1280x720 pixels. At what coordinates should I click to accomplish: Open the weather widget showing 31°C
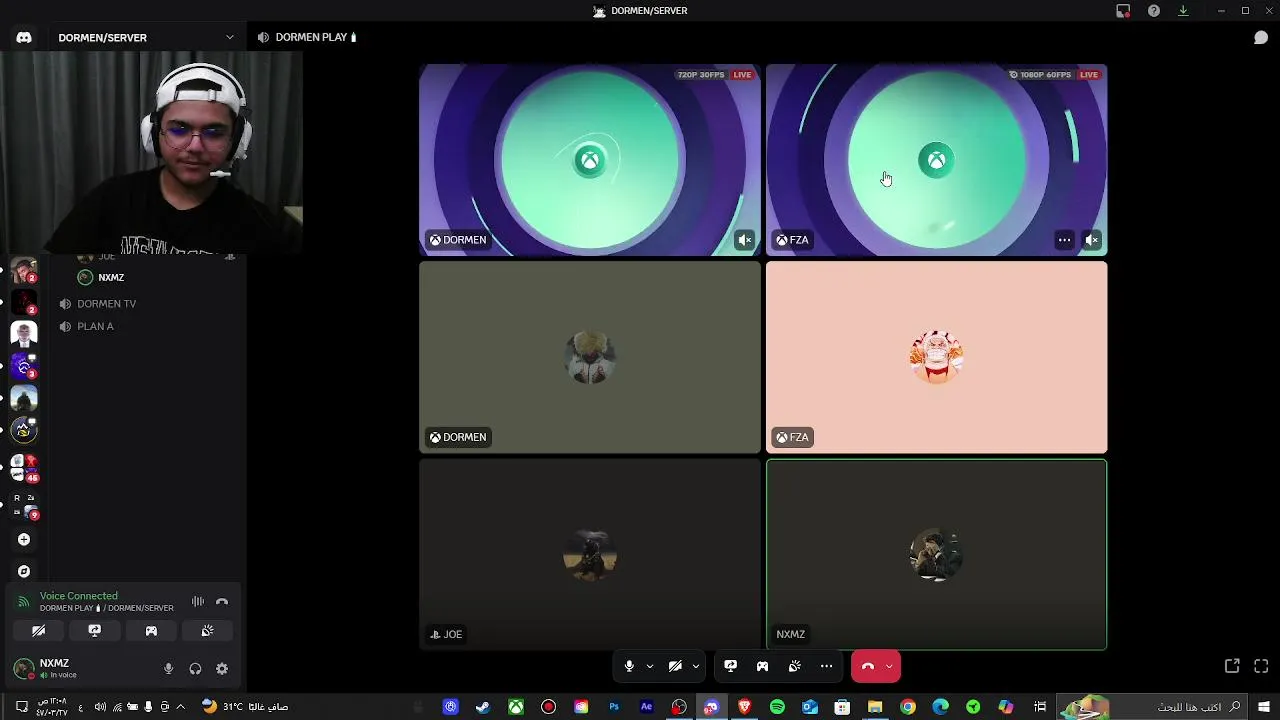pos(245,707)
